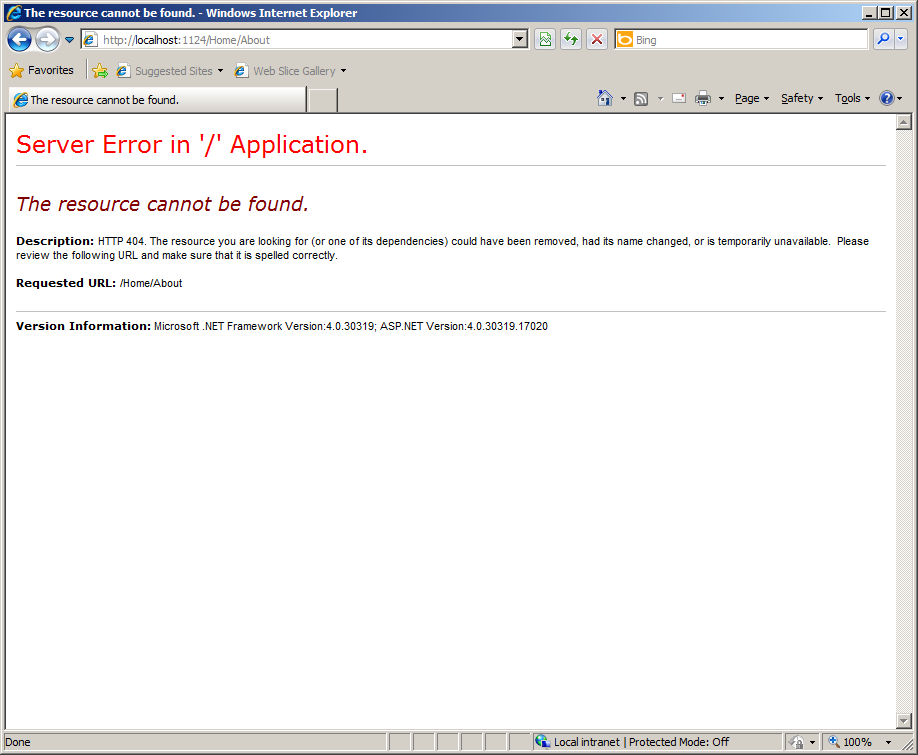Open the recent pages dropdown arrow
The image size is (918, 755).
pos(69,40)
